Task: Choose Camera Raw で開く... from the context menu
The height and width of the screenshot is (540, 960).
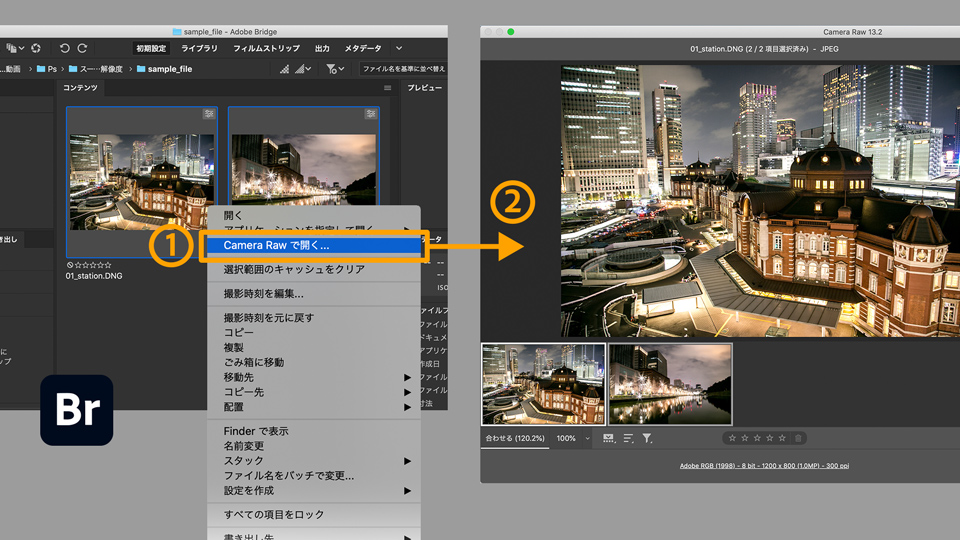Action: (x=314, y=246)
